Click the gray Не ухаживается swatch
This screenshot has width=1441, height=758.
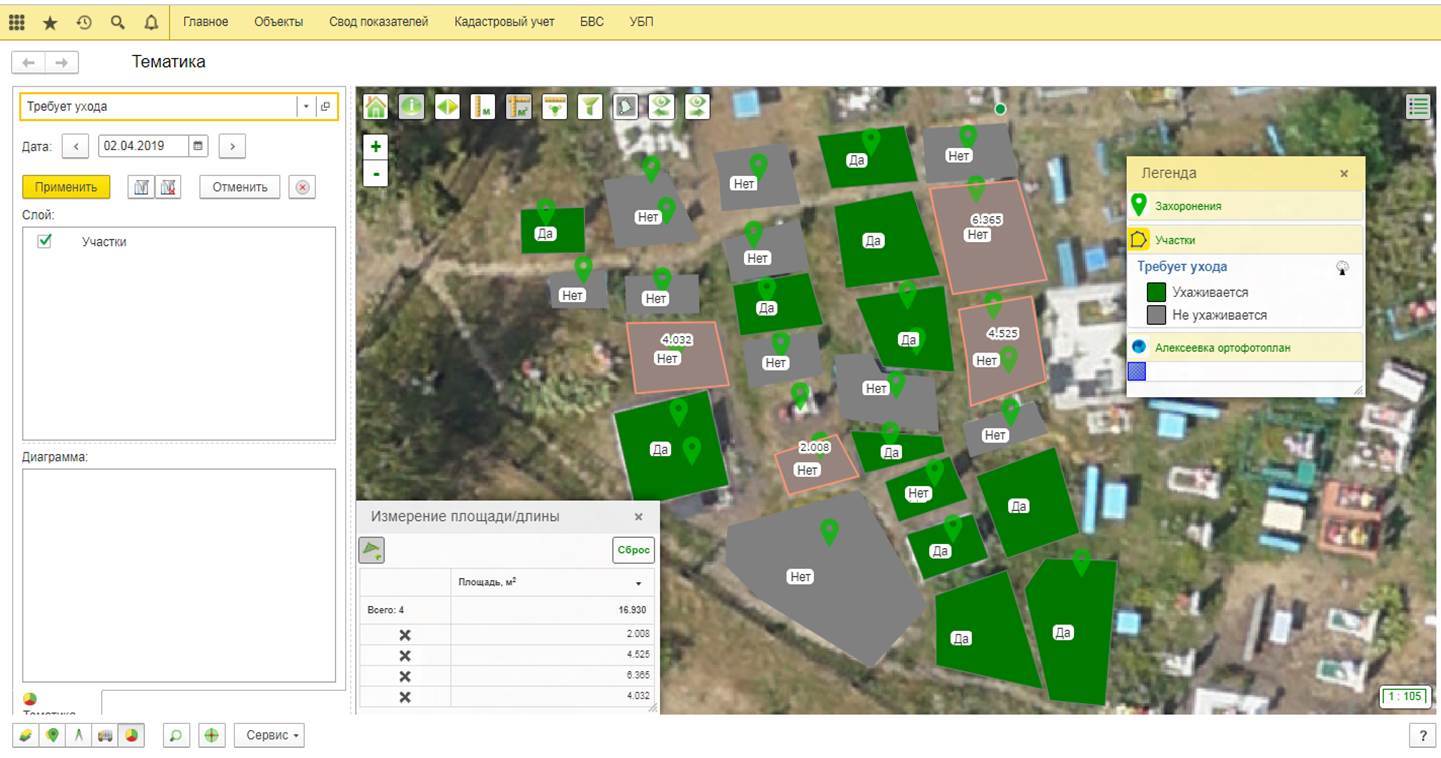point(1156,315)
